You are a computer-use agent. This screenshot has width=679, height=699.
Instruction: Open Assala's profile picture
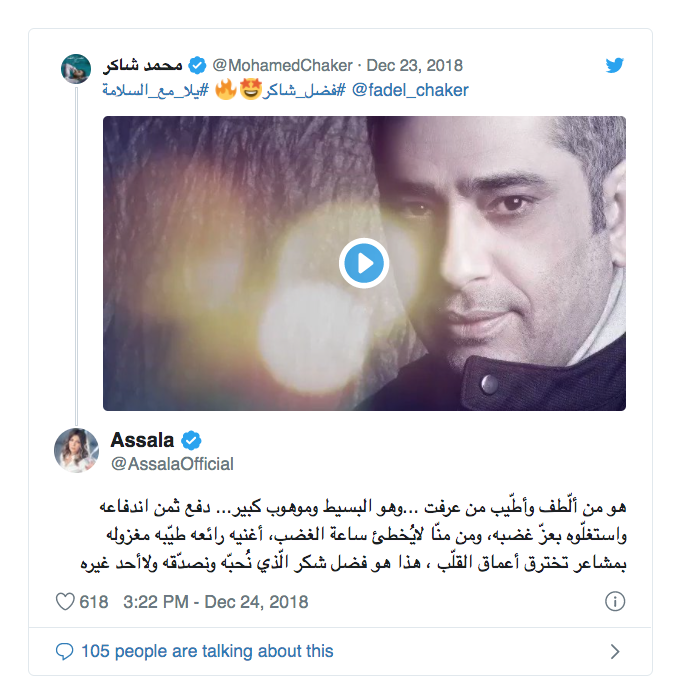click(76, 450)
